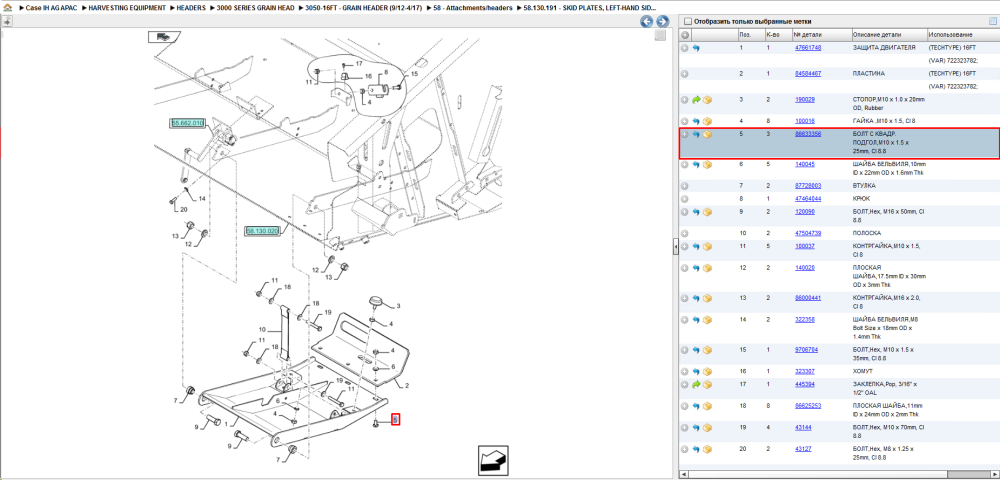Open breadcrumb HARVESTING EQUIPMENT

(126, 8)
